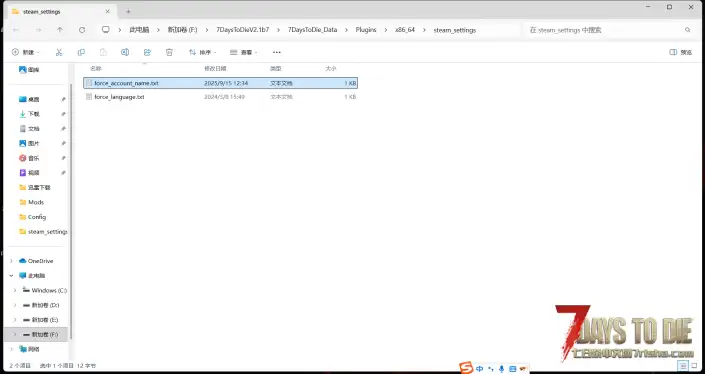Click the navigation pane vertical scrollbar
The width and height of the screenshot is (705, 374).
[x=71, y=211]
